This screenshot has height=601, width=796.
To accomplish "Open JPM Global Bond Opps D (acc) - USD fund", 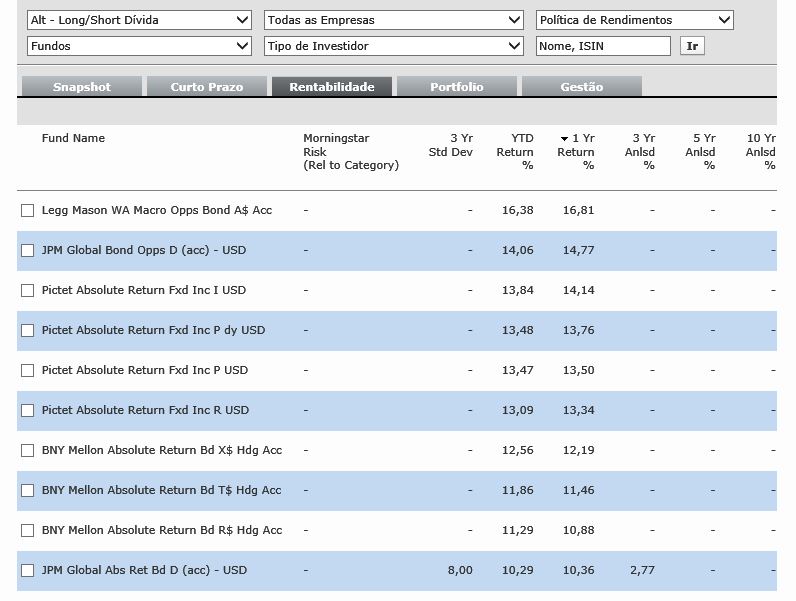I will [144, 250].
